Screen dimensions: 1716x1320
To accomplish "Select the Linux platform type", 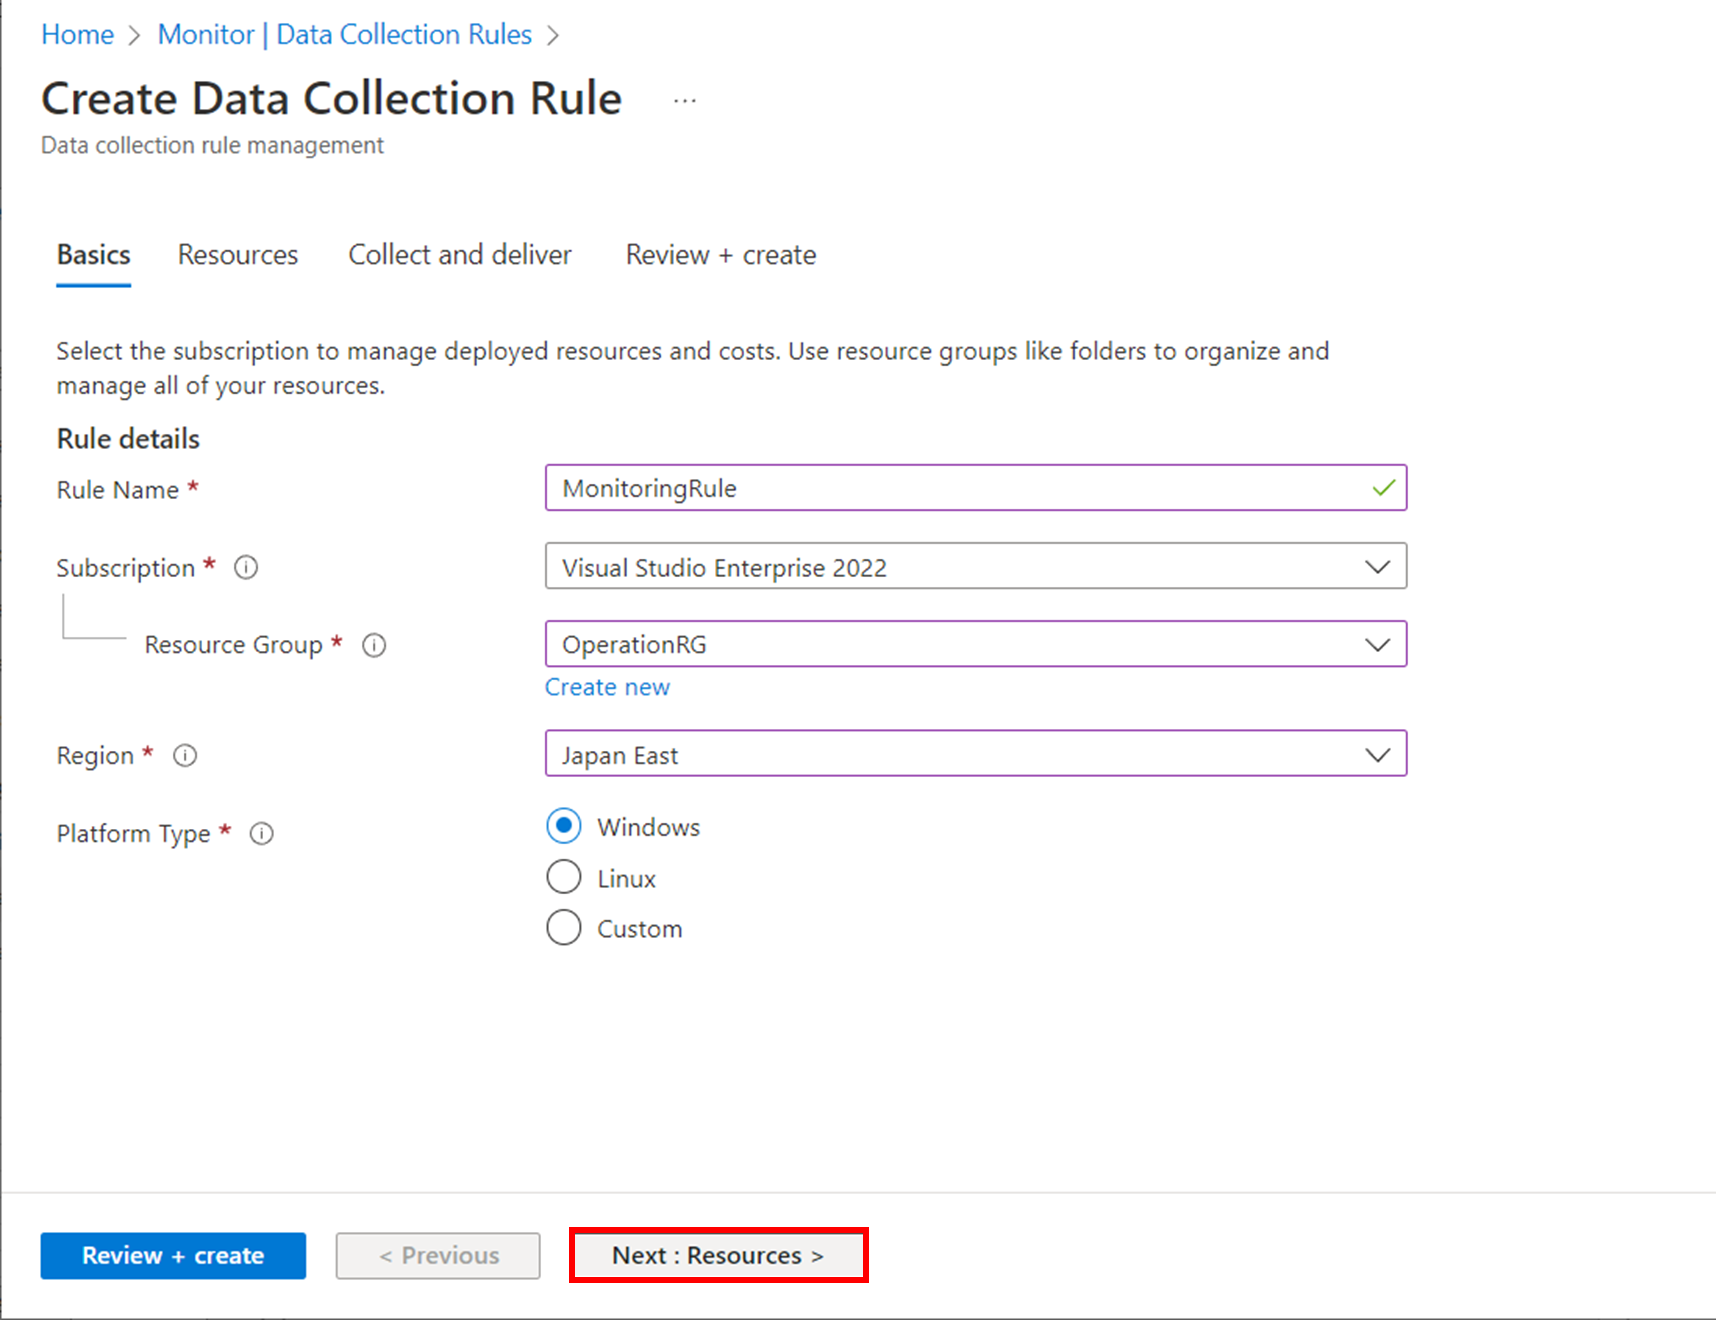I will pyautogui.click(x=564, y=877).
